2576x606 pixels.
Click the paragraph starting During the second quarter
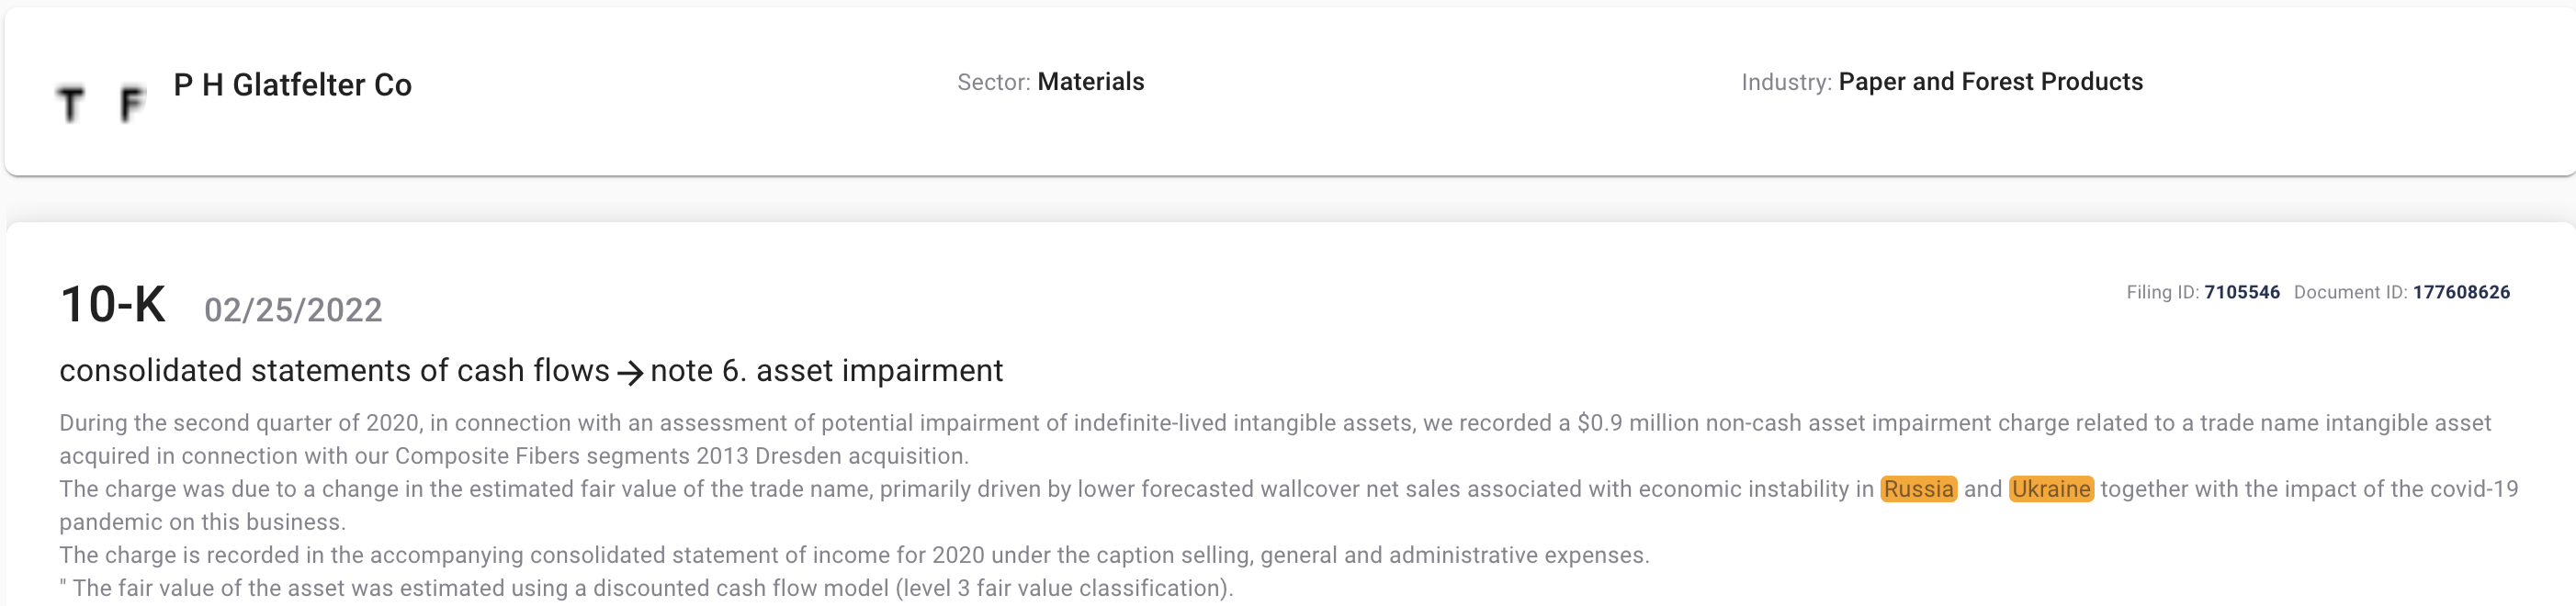[1275, 439]
